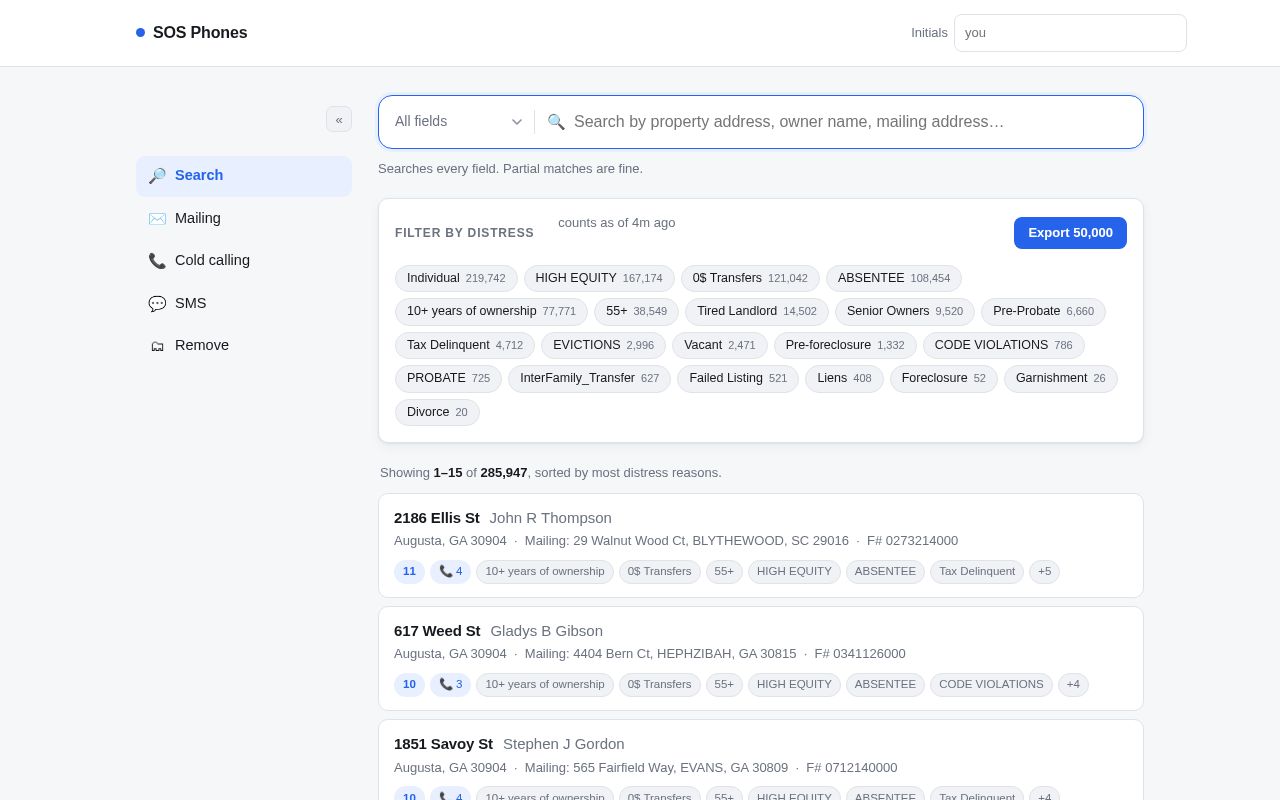
Task: Open the 1851 Savoy St property record
Action: (761, 760)
